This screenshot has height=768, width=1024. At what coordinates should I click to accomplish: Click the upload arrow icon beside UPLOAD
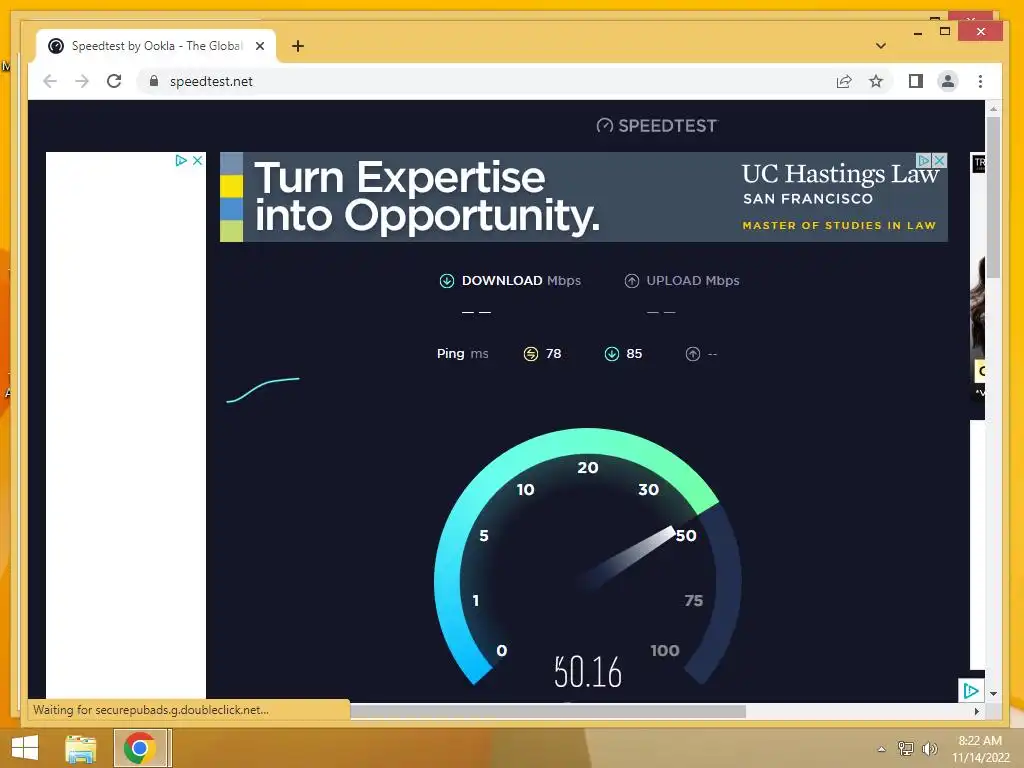632,281
